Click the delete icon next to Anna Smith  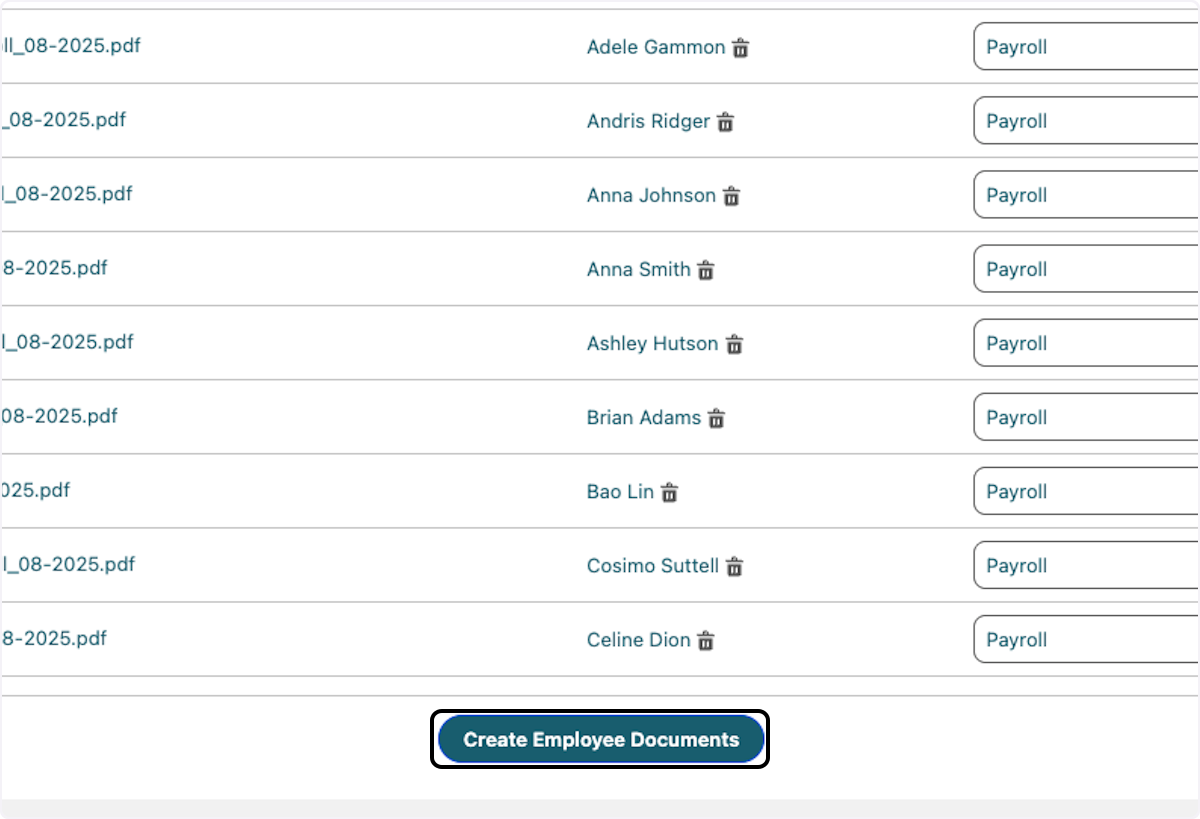pos(705,270)
